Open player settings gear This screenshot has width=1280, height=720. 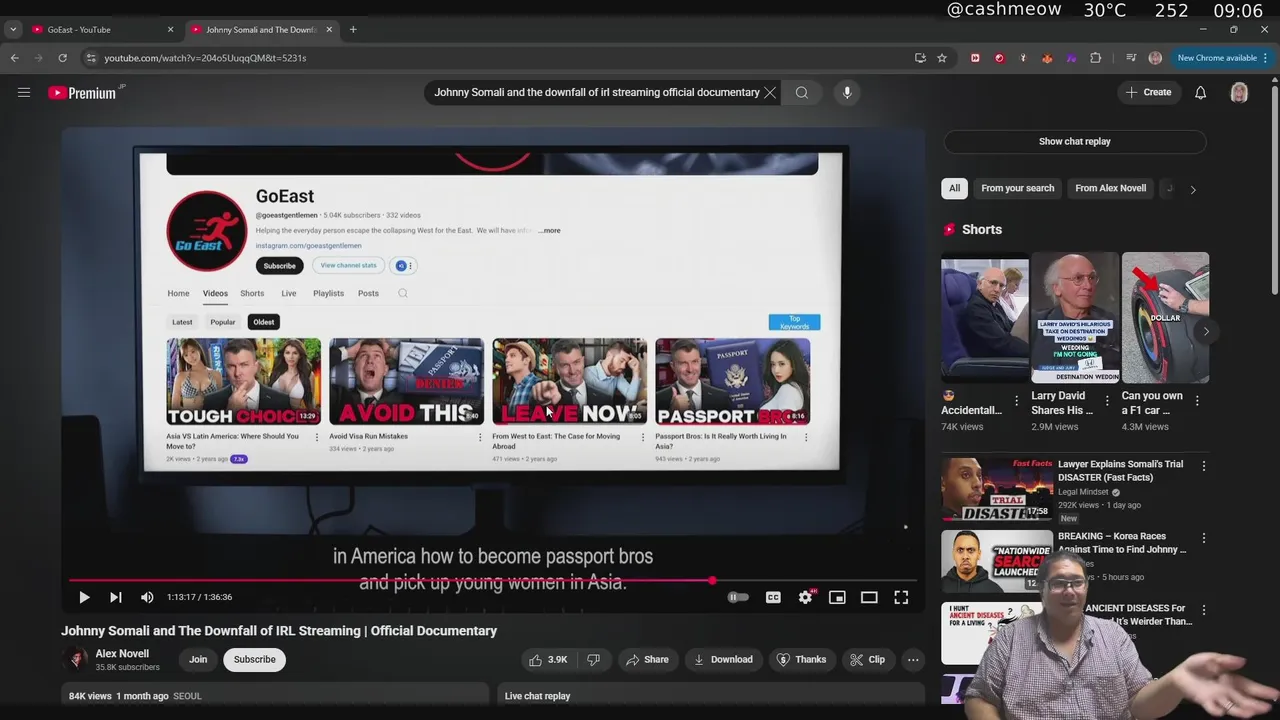805,597
